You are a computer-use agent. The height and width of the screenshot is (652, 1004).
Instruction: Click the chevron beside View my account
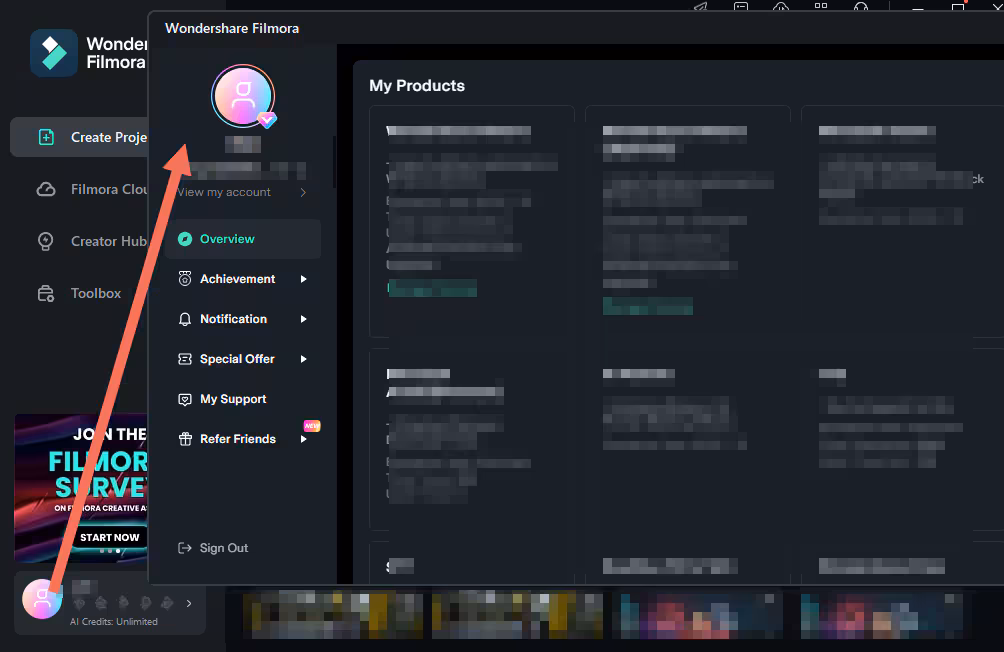[x=303, y=192]
